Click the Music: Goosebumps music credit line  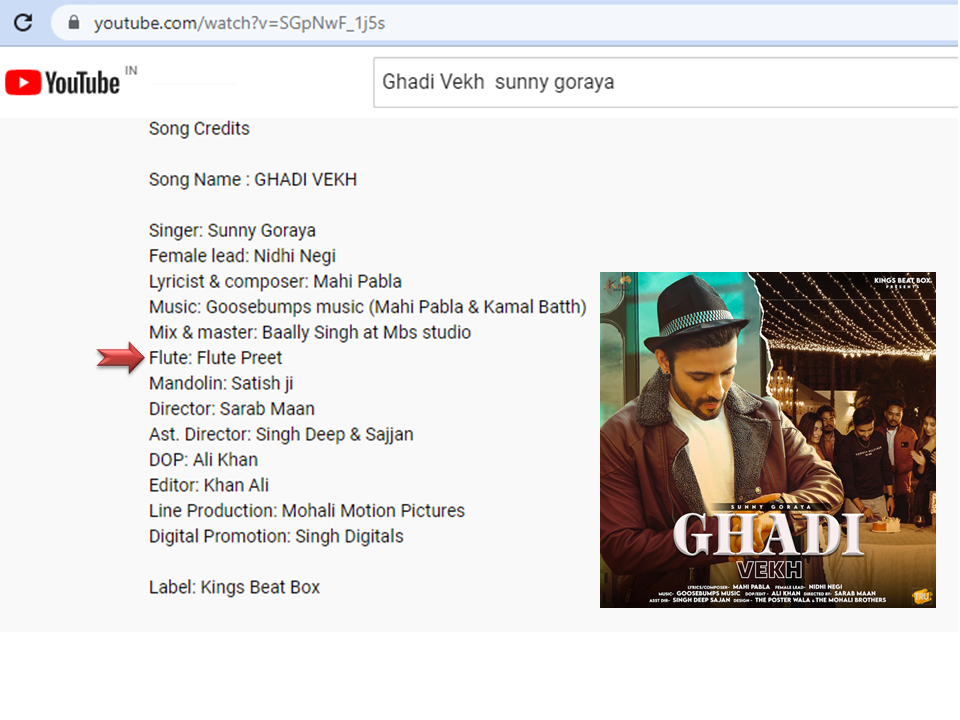[x=367, y=307]
